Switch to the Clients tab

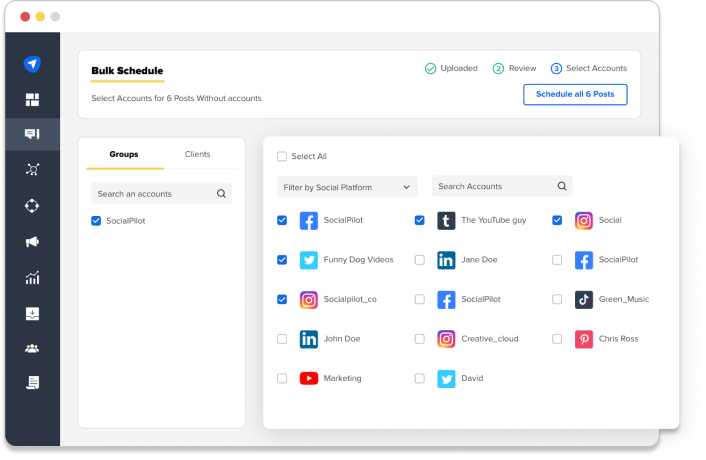pos(197,154)
